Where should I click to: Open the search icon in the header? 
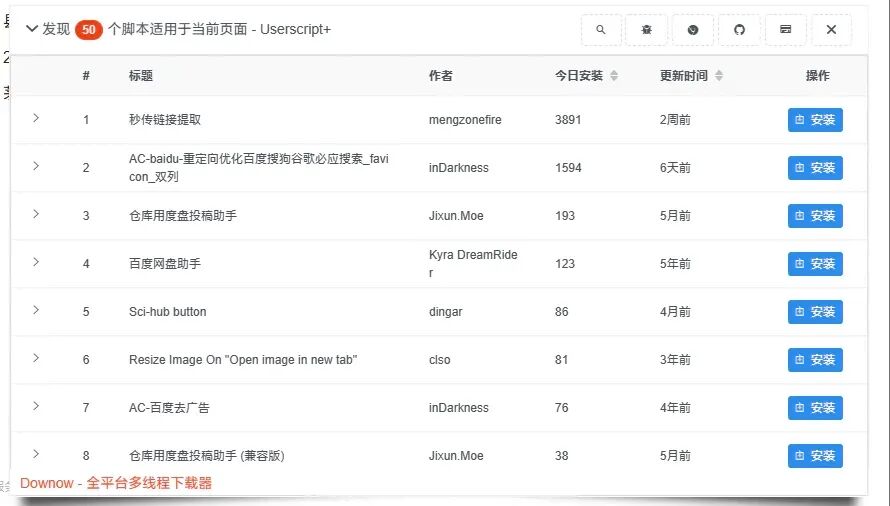(601, 30)
